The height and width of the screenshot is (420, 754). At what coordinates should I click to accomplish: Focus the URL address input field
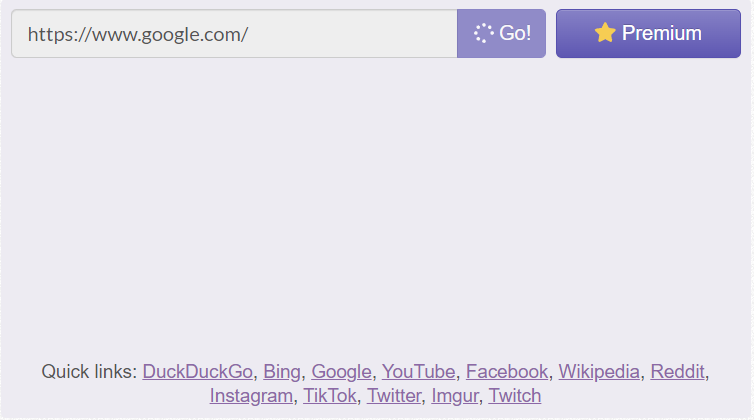350,34
